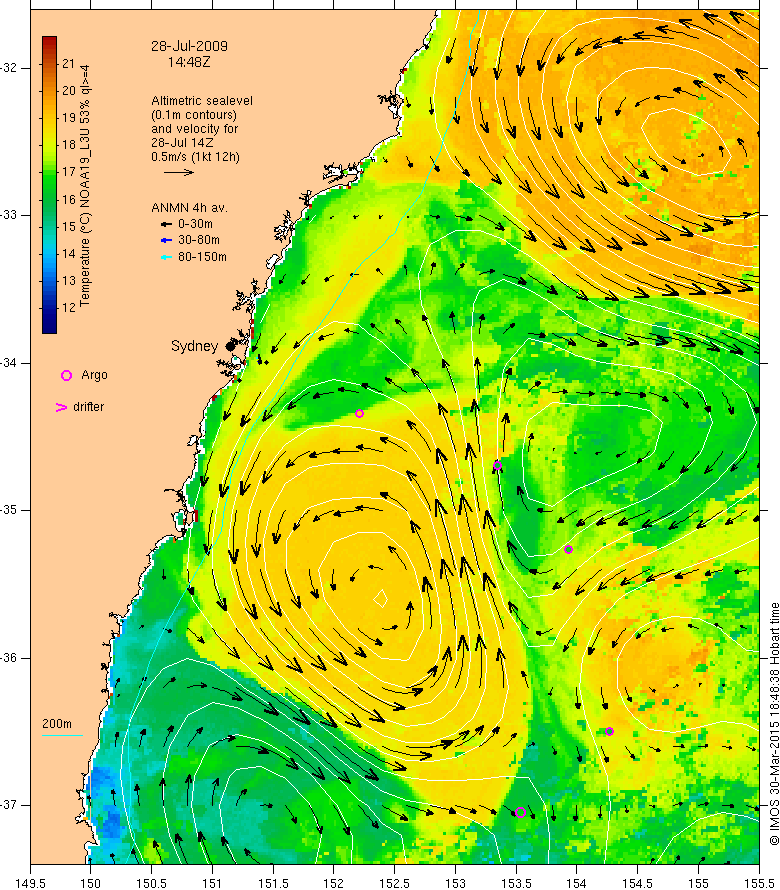Click the black 0-30m legend arrow
Screen dimensions: 780x890
[x=167, y=224]
